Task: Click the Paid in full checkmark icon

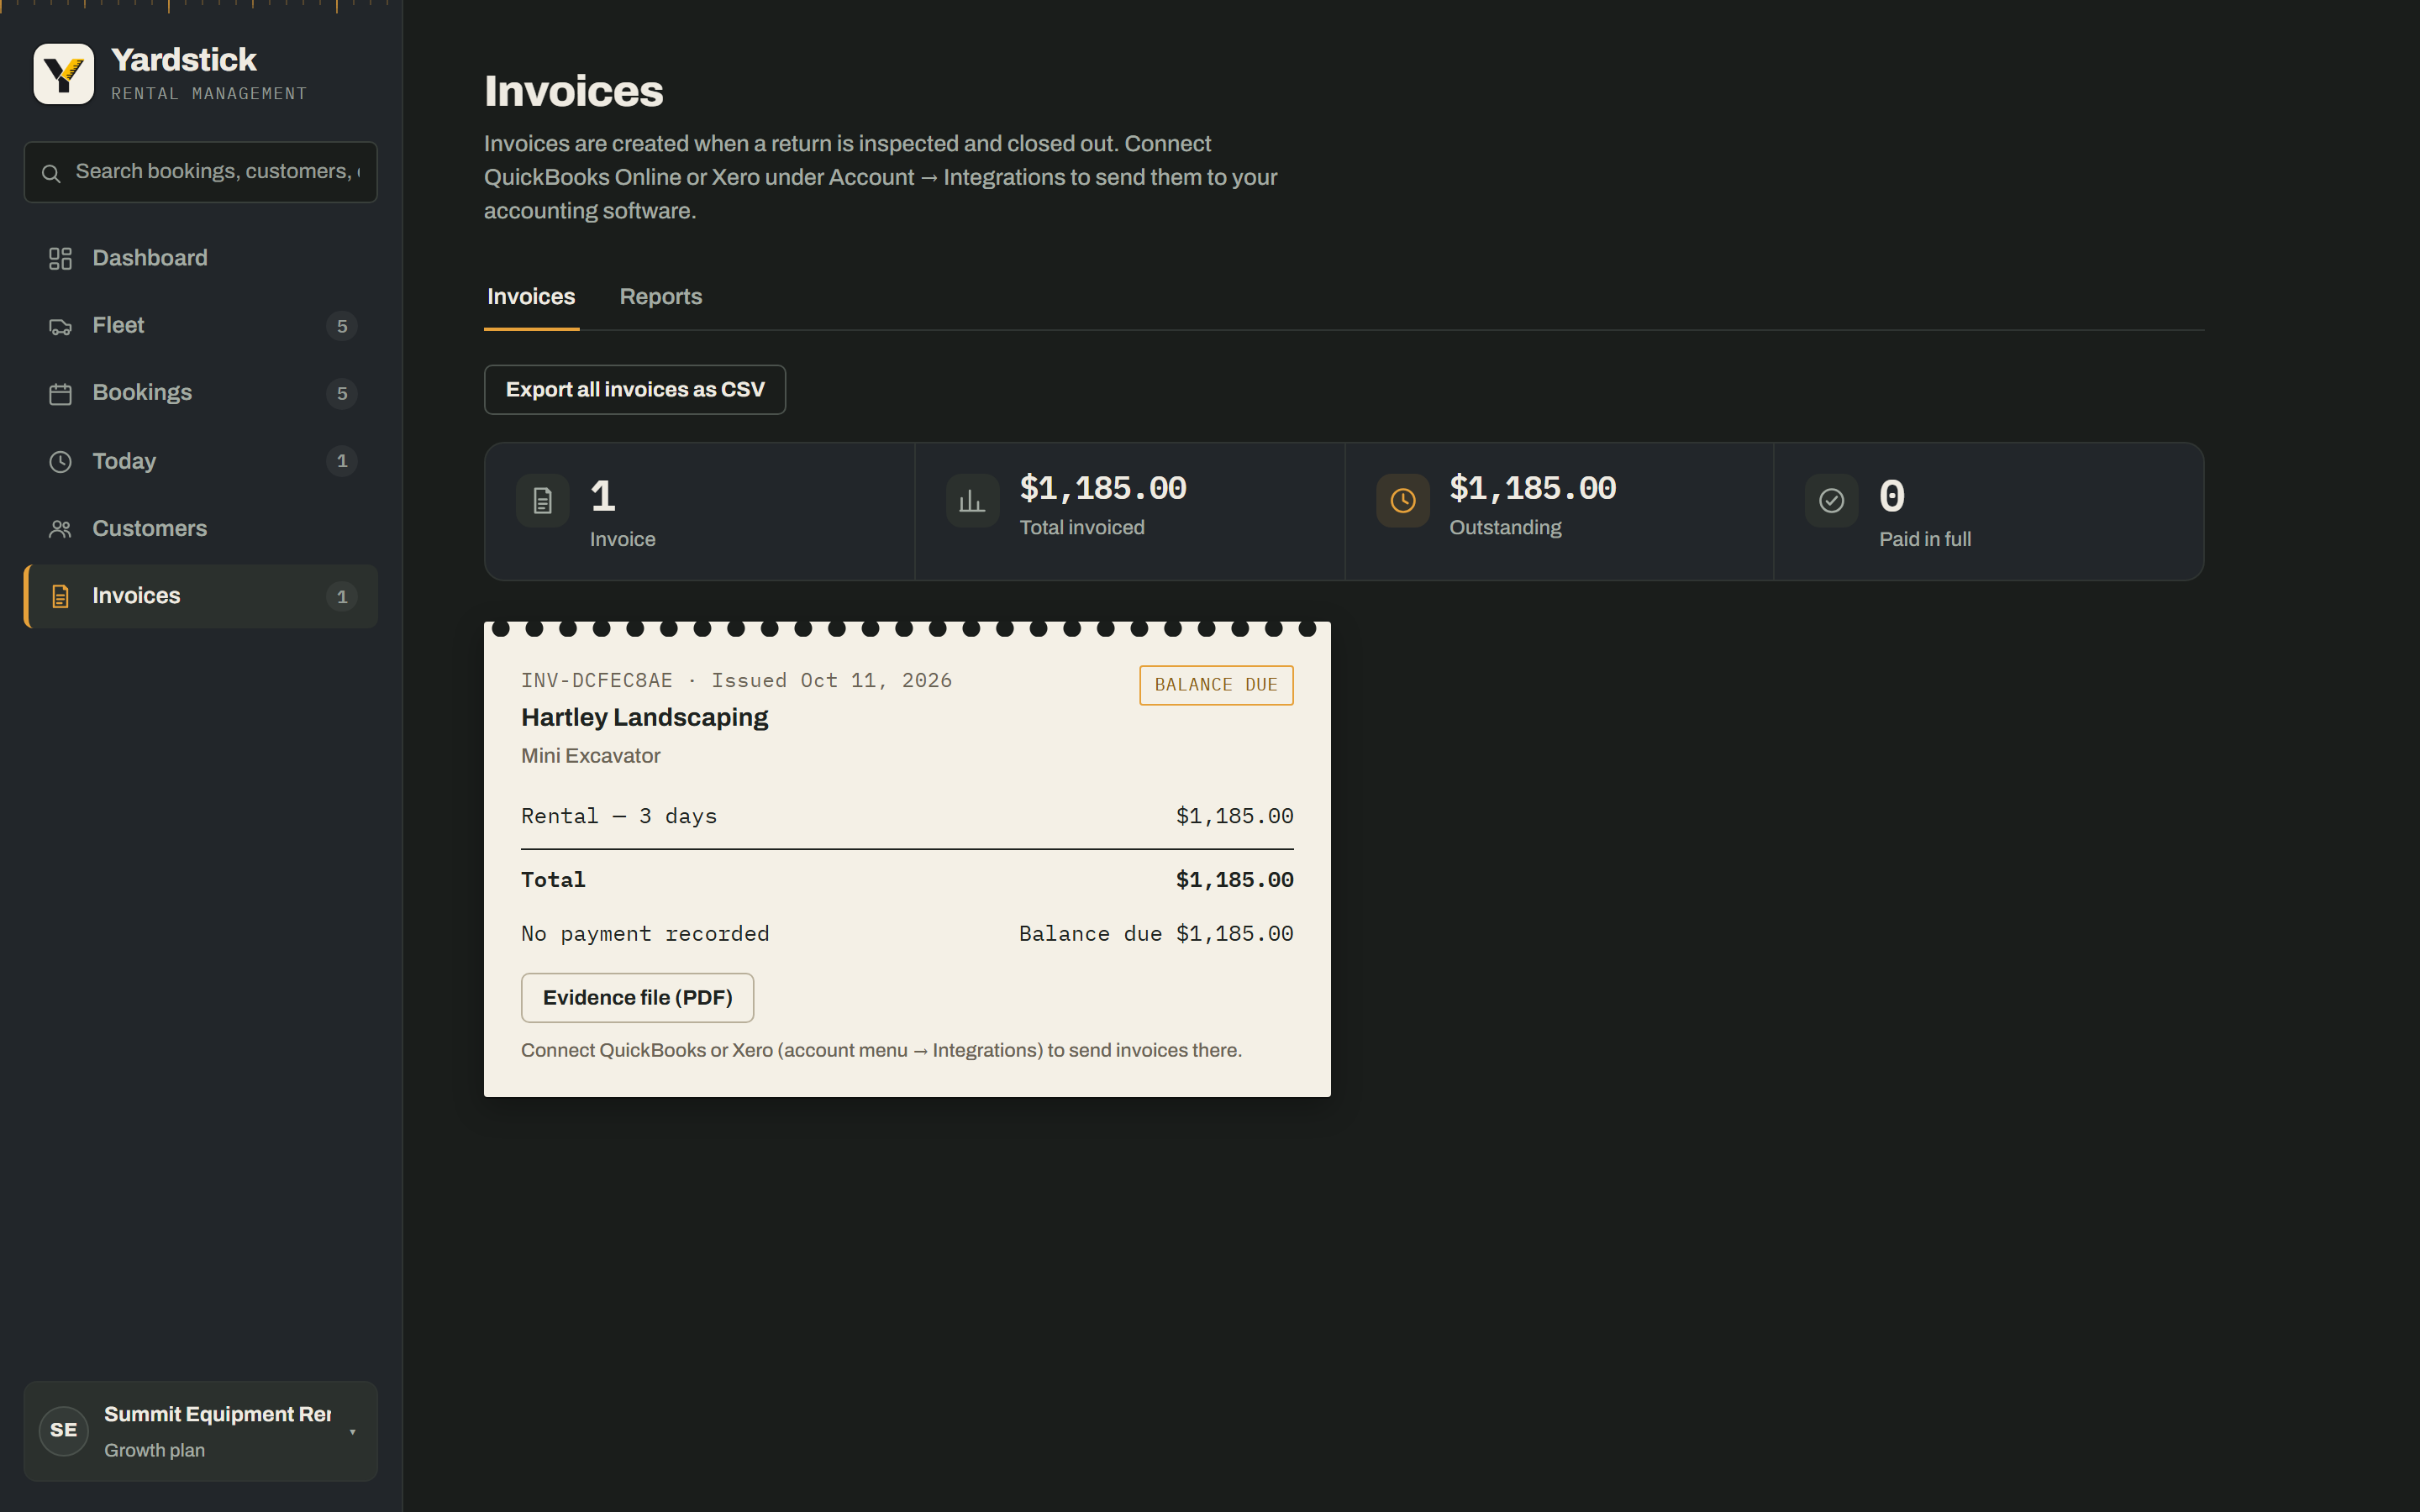Action: coord(1831,500)
